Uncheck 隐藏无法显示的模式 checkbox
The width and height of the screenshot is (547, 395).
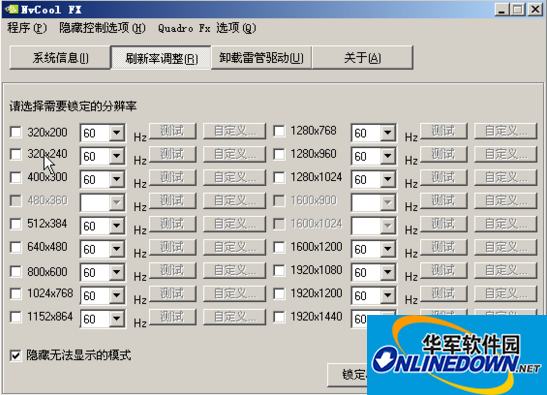click(16, 356)
